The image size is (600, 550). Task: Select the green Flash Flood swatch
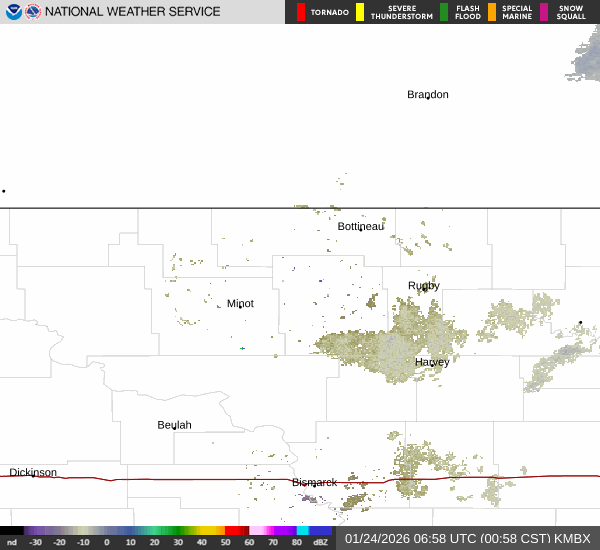pos(444,12)
